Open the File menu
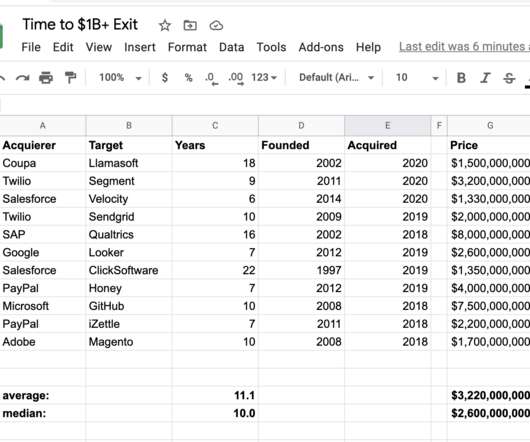The image size is (530, 442). click(31, 47)
